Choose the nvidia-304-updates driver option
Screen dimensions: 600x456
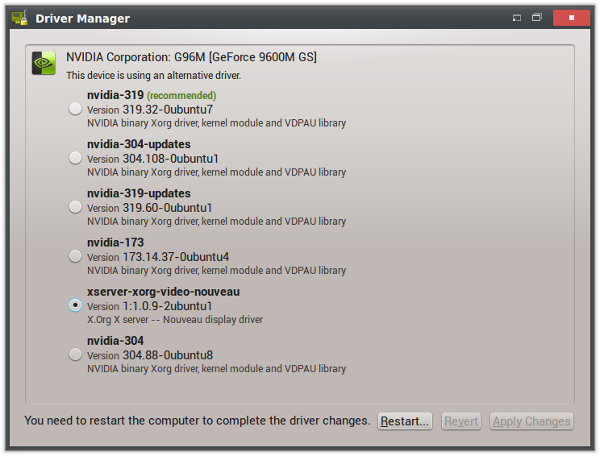coord(75,158)
